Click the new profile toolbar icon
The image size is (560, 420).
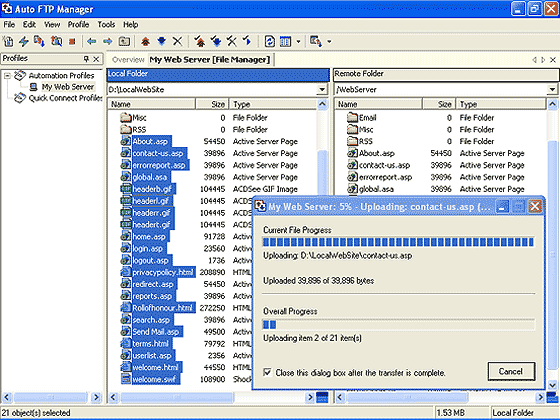pos(8,41)
